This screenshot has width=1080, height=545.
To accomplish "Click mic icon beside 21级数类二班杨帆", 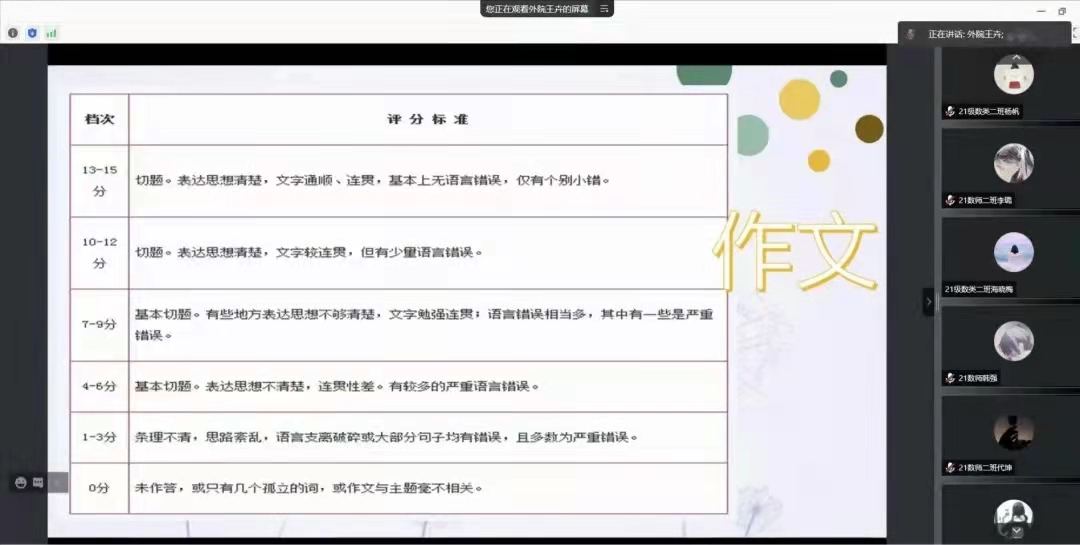I will point(950,112).
